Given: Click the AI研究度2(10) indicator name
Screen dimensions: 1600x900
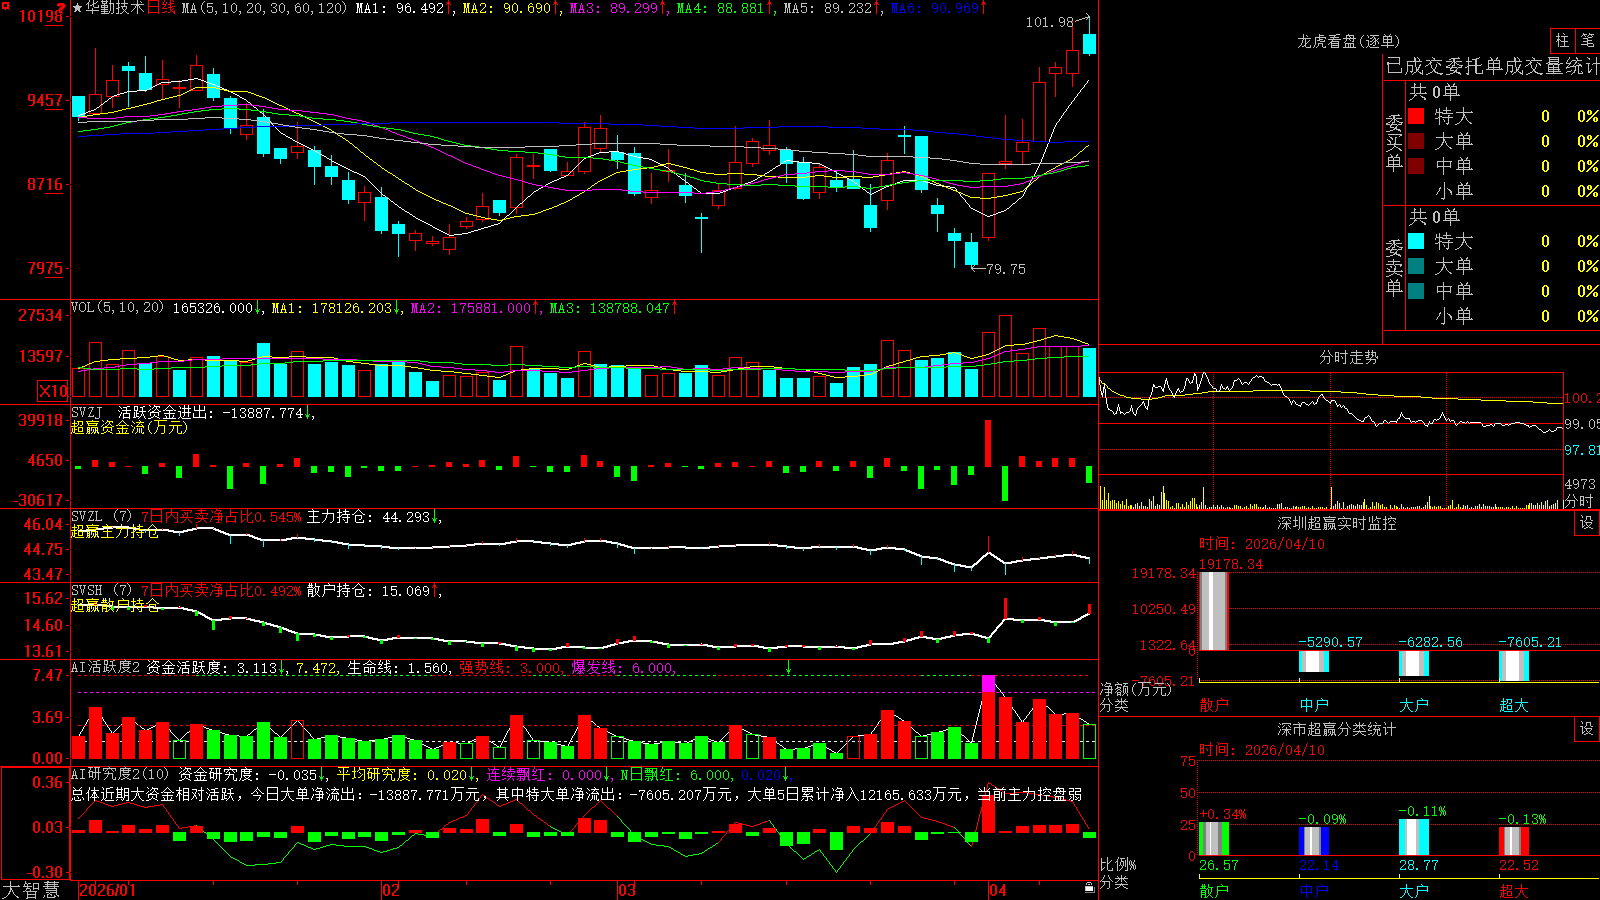Looking at the screenshot, I should tap(121, 774).
